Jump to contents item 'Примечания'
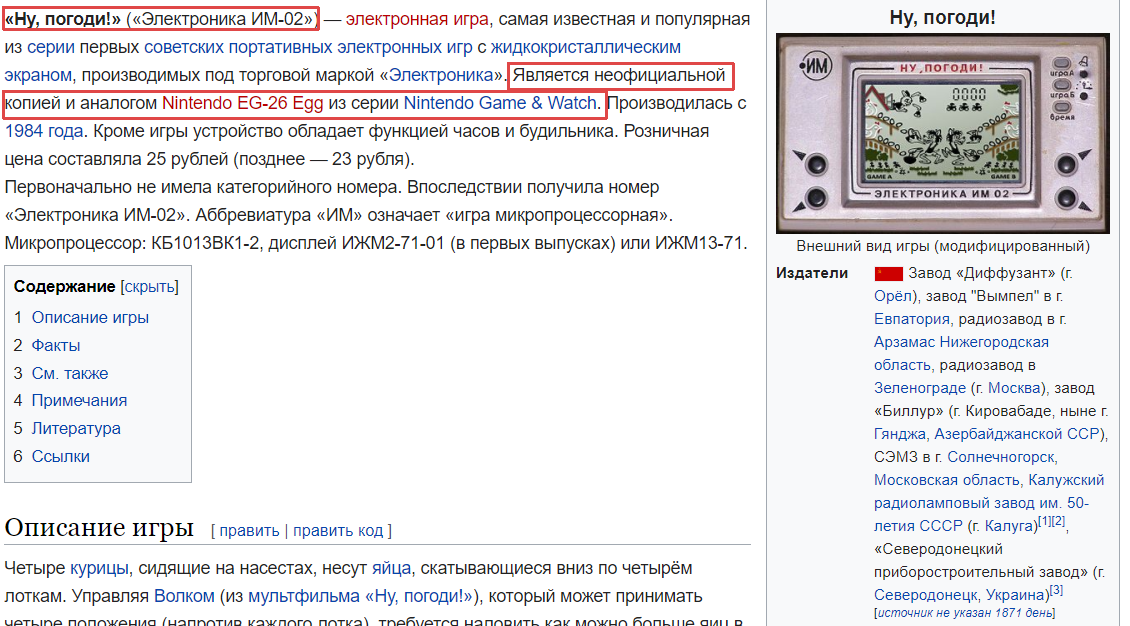 pos(79,401)
